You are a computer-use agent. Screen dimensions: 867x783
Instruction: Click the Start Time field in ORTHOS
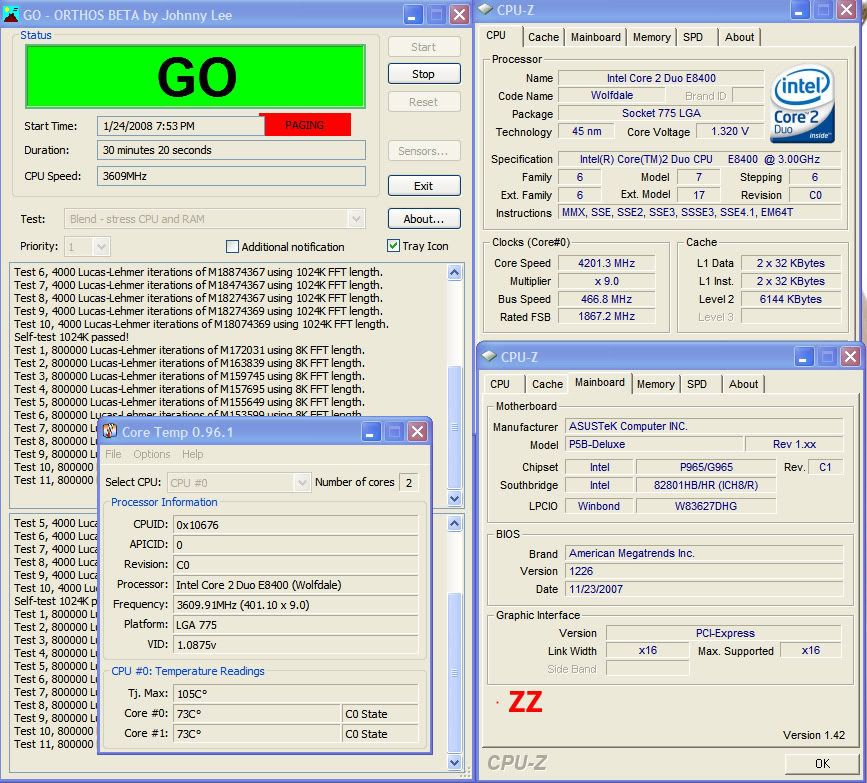[181, 126]
